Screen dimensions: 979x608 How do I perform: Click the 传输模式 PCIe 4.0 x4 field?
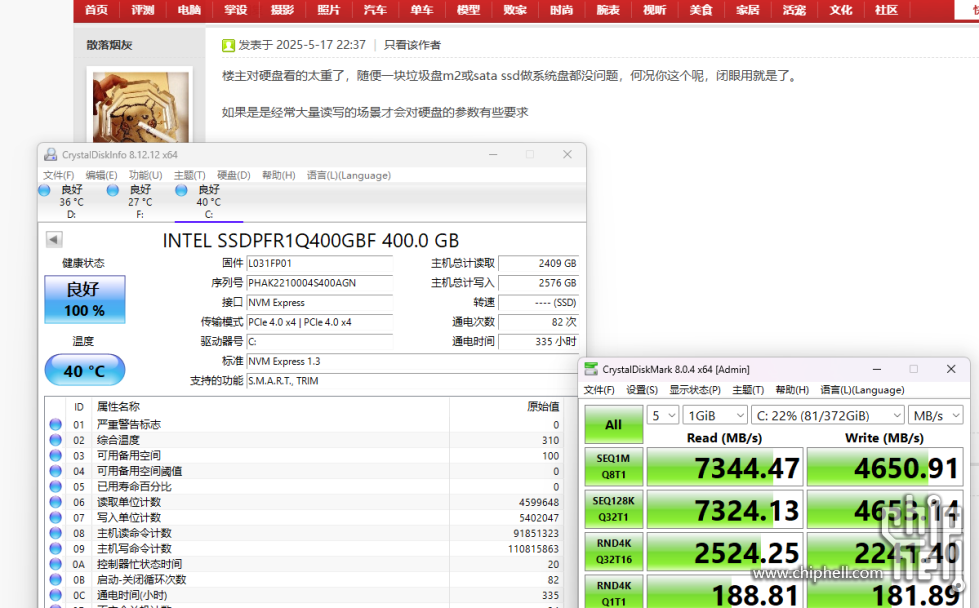point(320,322)
